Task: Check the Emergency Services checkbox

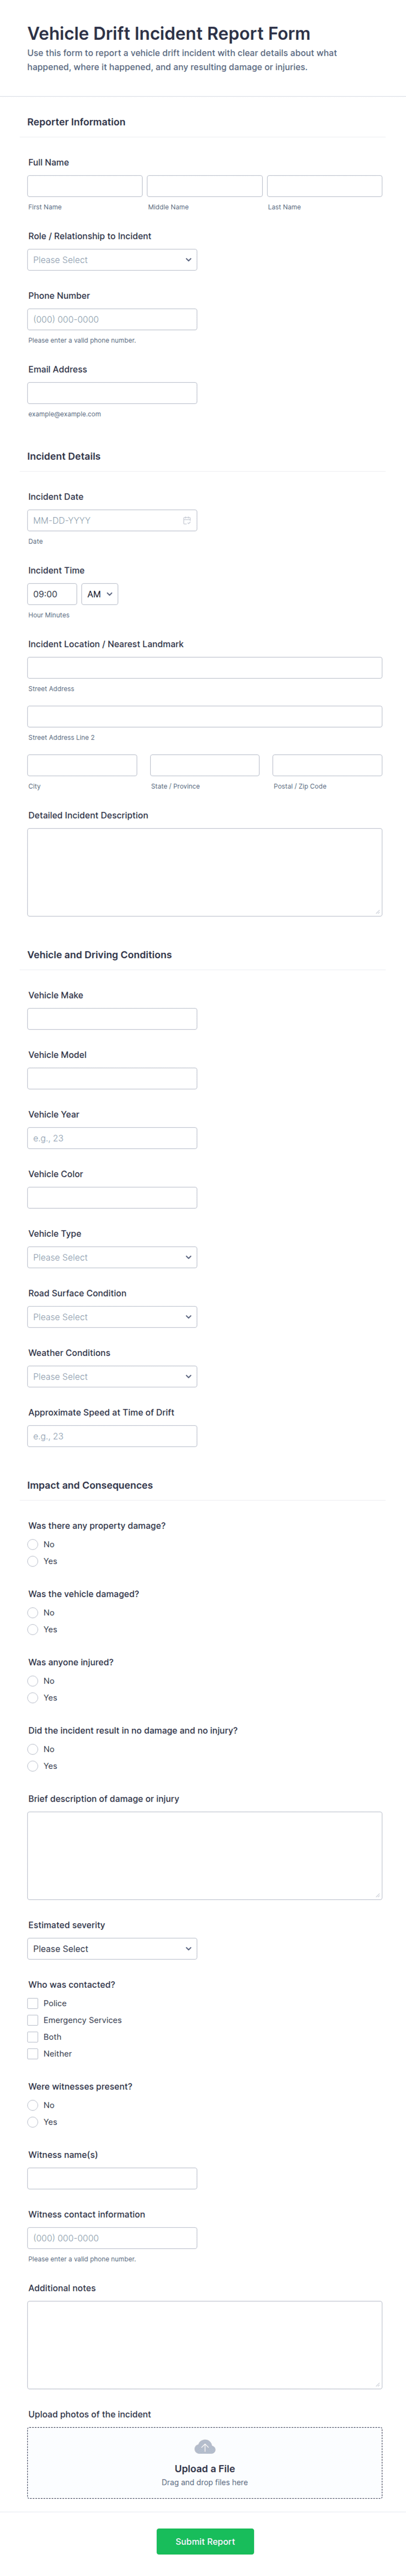Action: pyautogui.click(x=33, y=2020)
